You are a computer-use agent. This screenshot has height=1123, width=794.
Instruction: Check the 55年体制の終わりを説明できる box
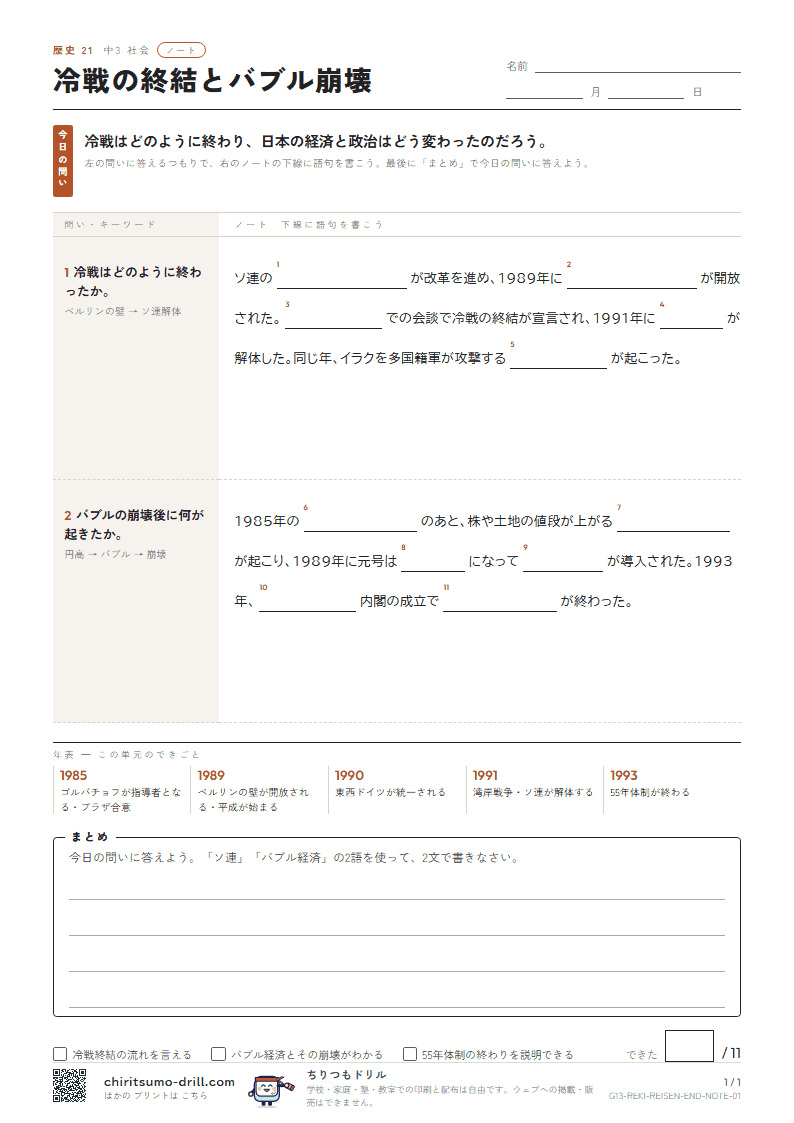pyautogui.click(x=410, y=1054)
